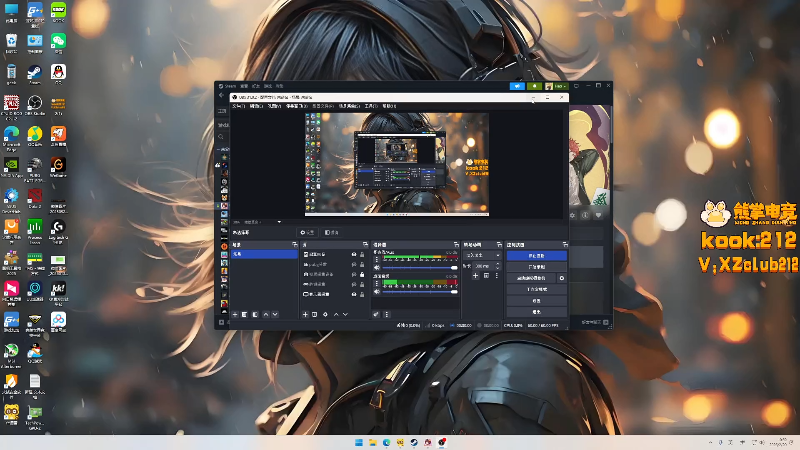The width and height of the screenshot is (800, 450).
Task: Pop out the Audio Mixer dock panel
Action: (x=456, y=245)
